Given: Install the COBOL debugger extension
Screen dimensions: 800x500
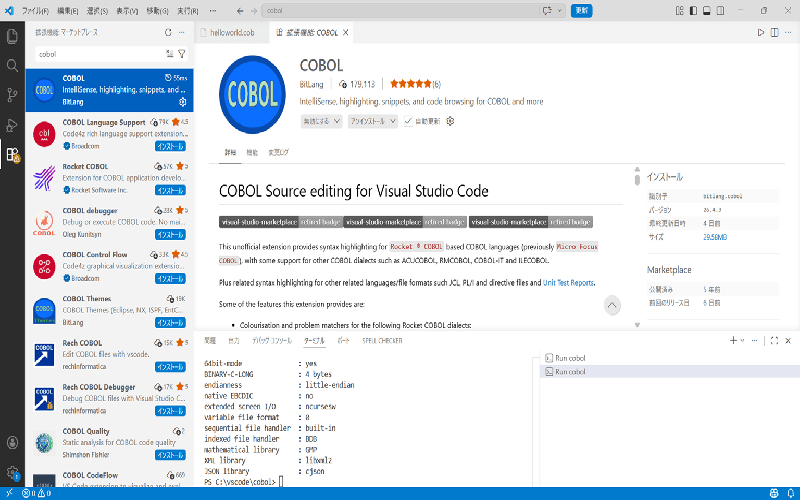Looking at the screenshot, I should (x=170, y=235).
